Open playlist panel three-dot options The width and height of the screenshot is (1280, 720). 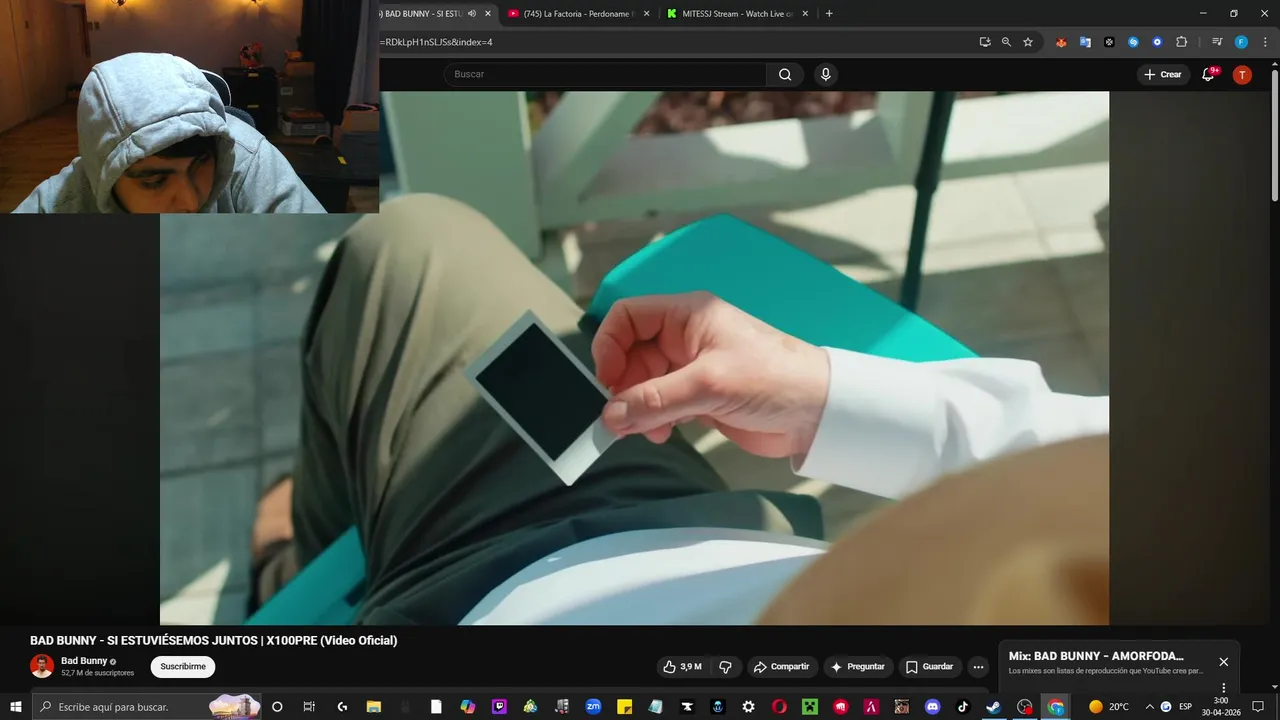pos(1223,687)
